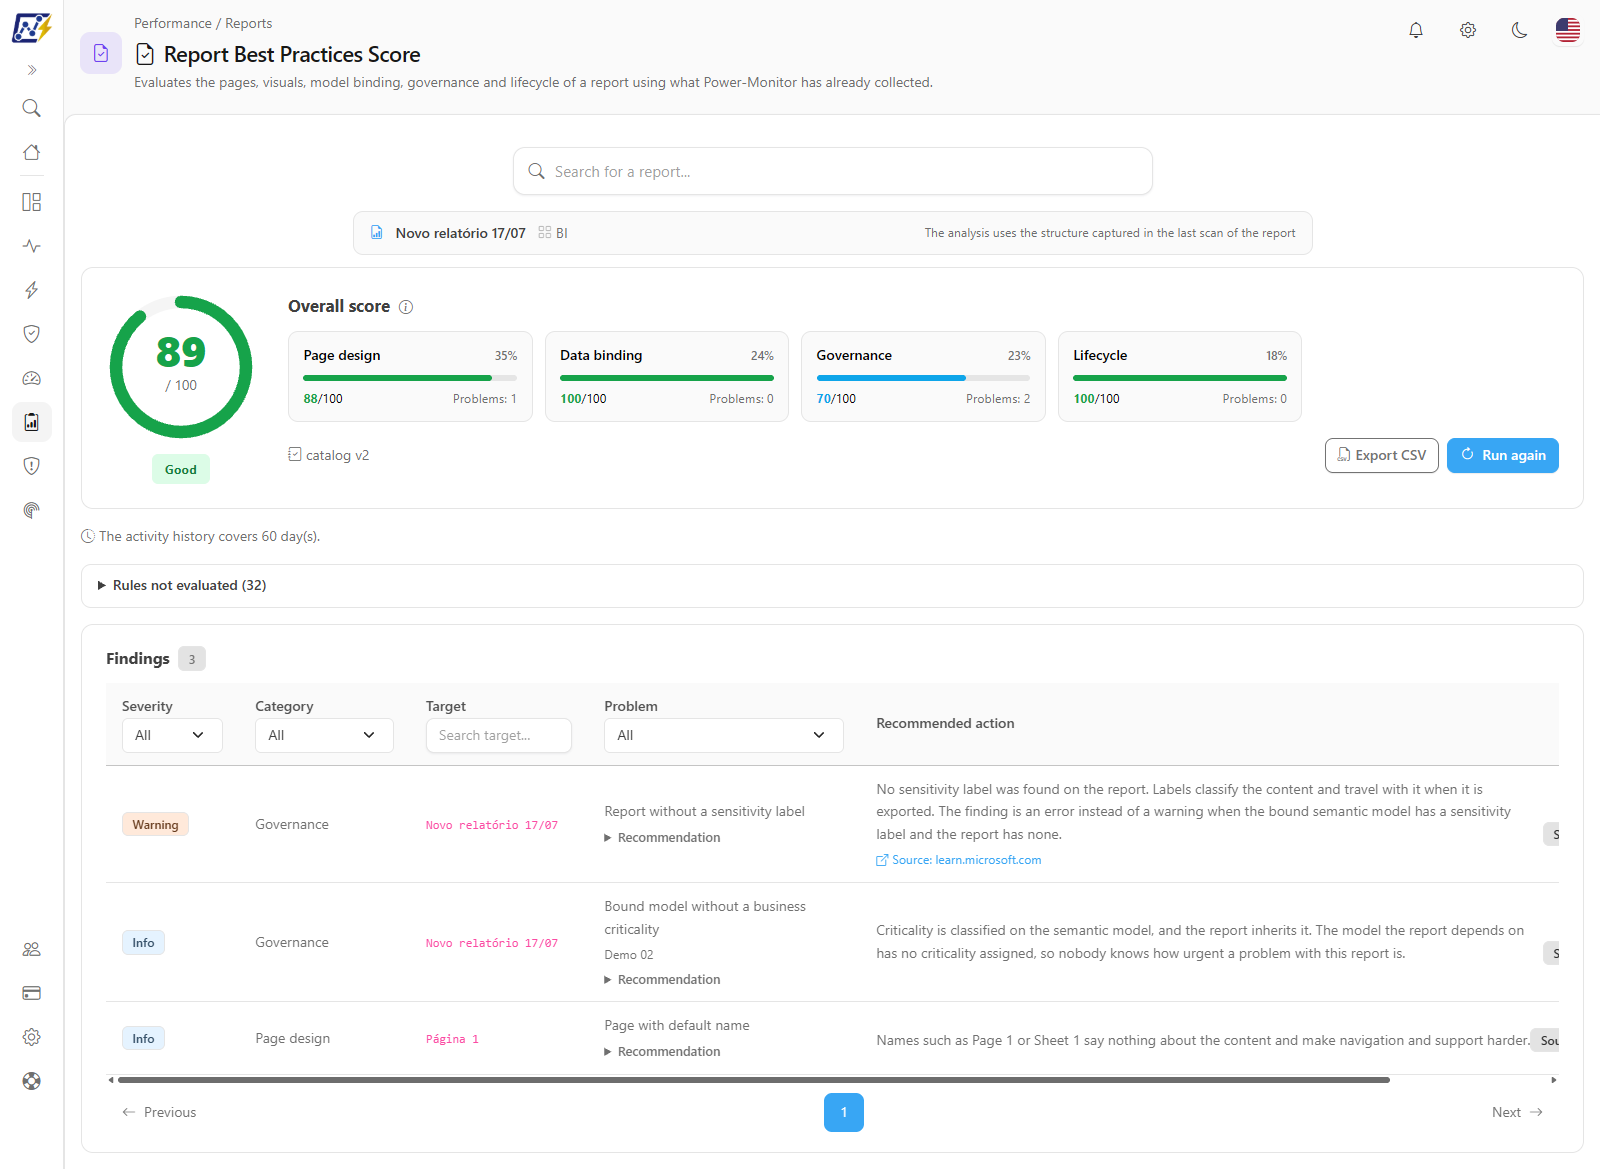
Task: Open the fingerprint icon in the sidebar
Action: point(32,510)
